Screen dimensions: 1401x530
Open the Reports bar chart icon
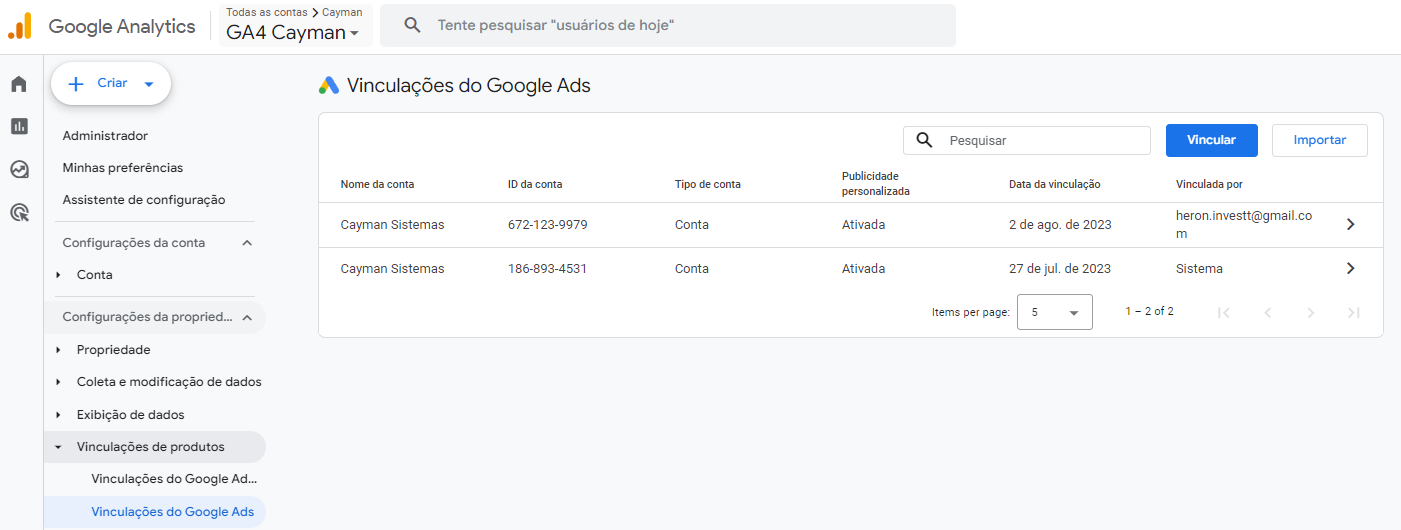19,126
